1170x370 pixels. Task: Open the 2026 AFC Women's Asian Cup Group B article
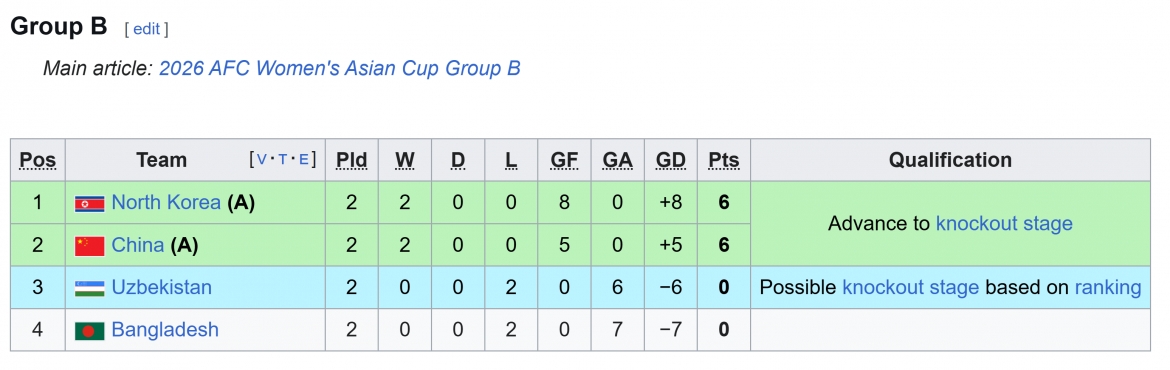(x=340, y=69)
